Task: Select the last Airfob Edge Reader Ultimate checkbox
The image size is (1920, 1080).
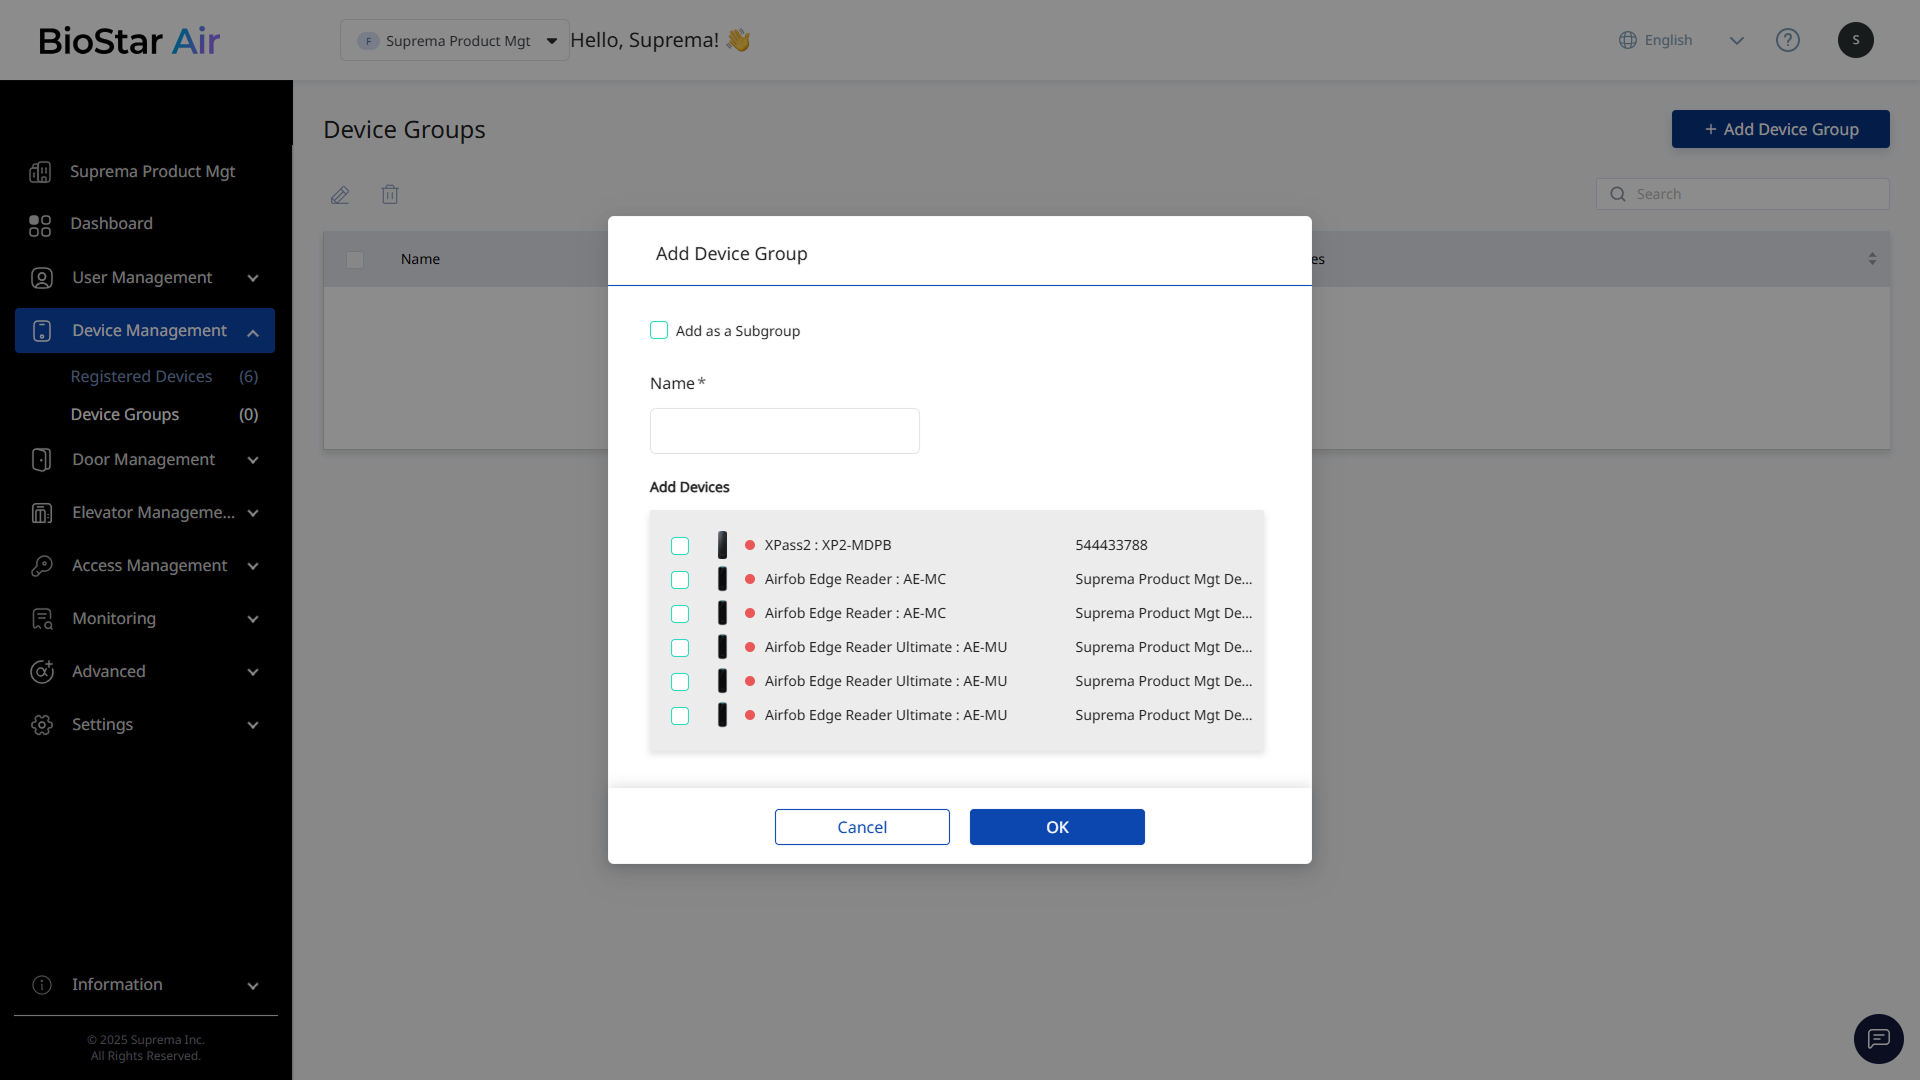Action: tap(680, 716)
